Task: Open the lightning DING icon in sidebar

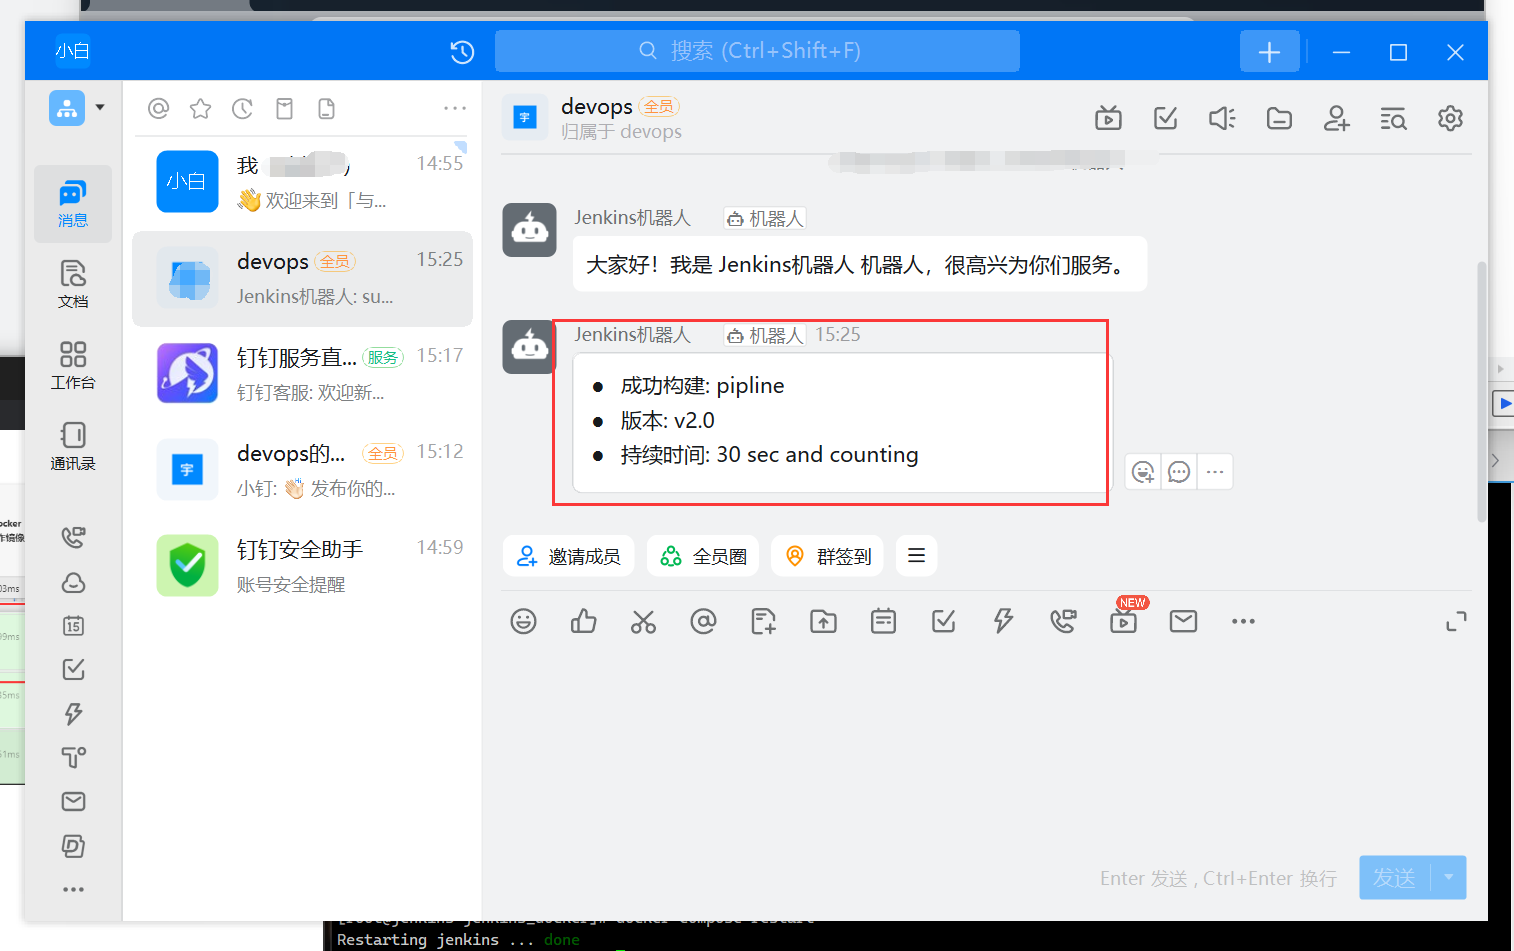Action: coord(73,714)
